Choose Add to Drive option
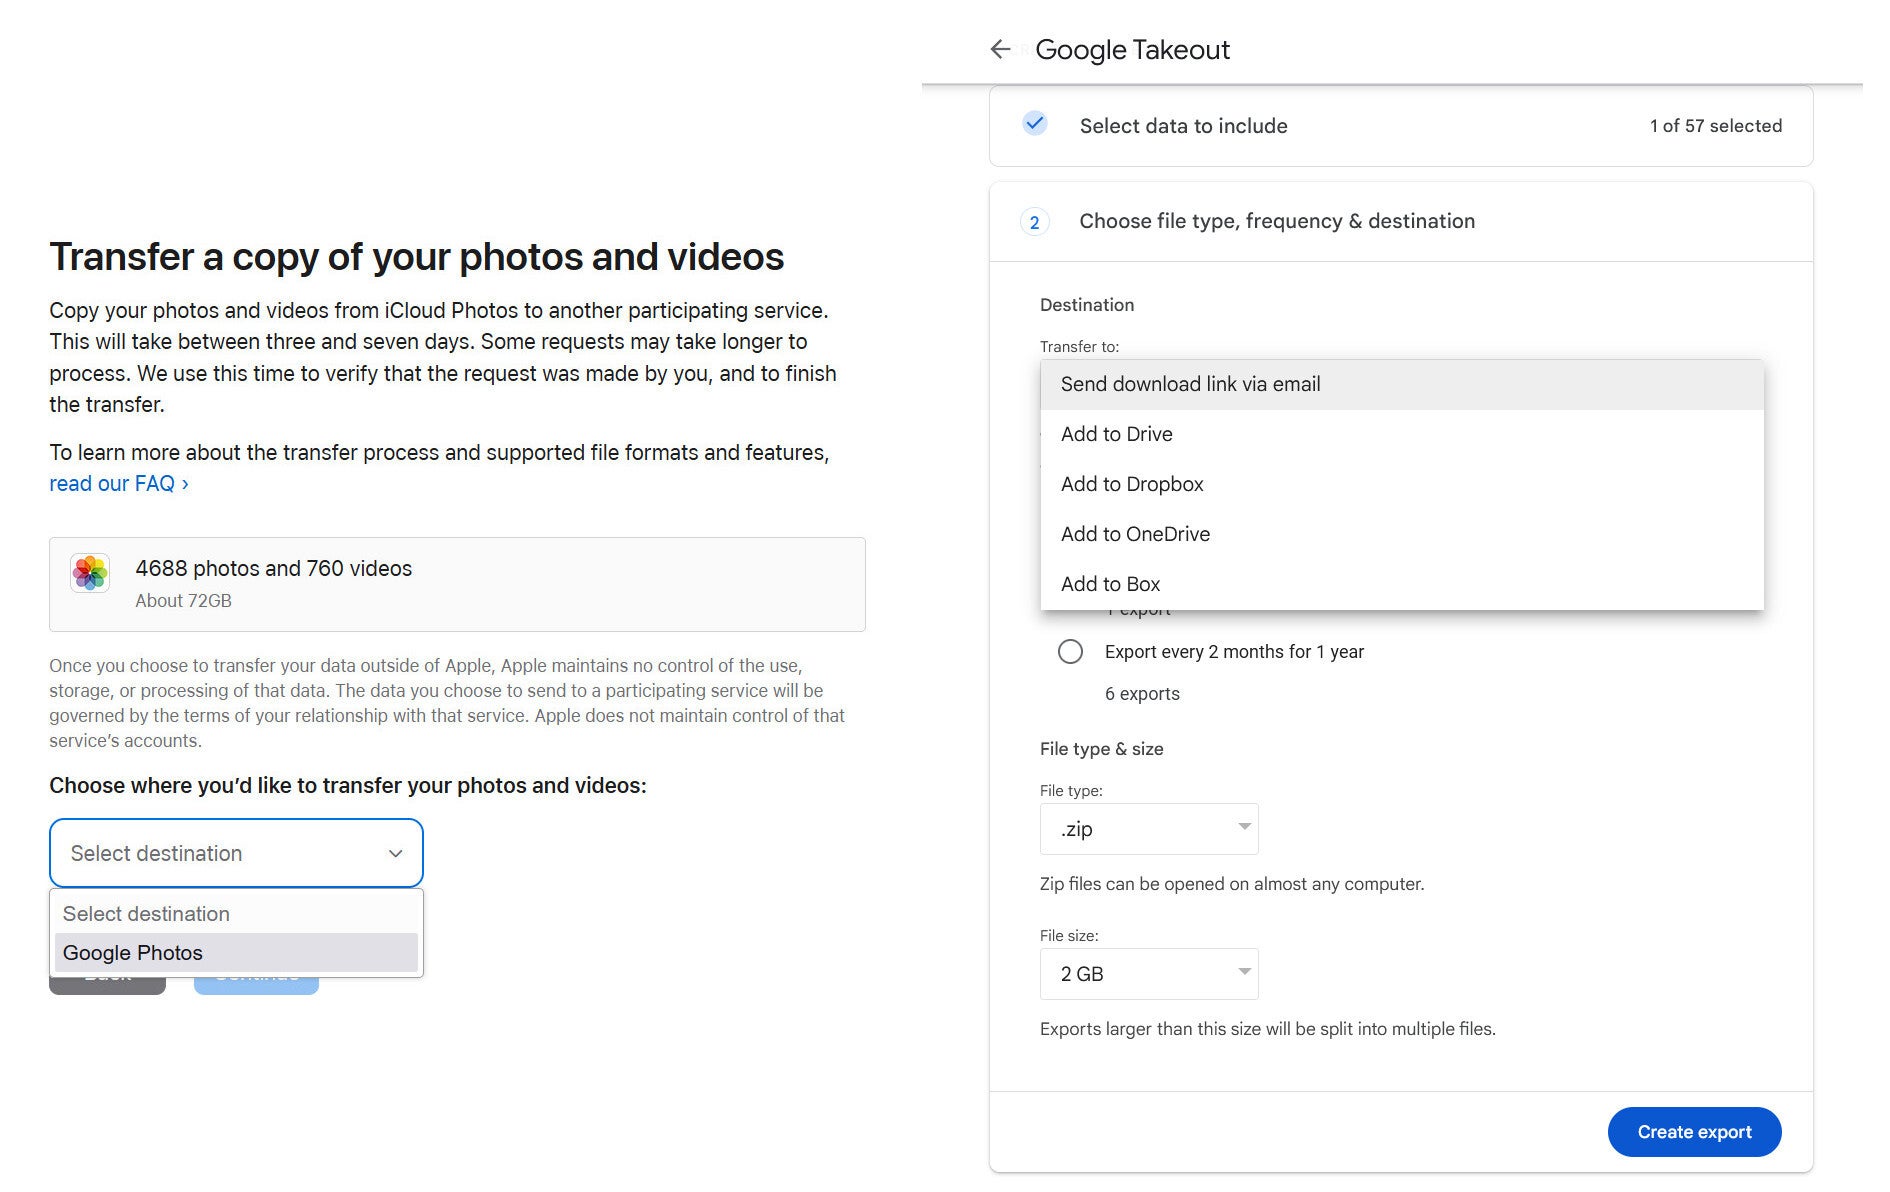Viewport: 1890px width, 1192px height. [x=1402, y=434]
